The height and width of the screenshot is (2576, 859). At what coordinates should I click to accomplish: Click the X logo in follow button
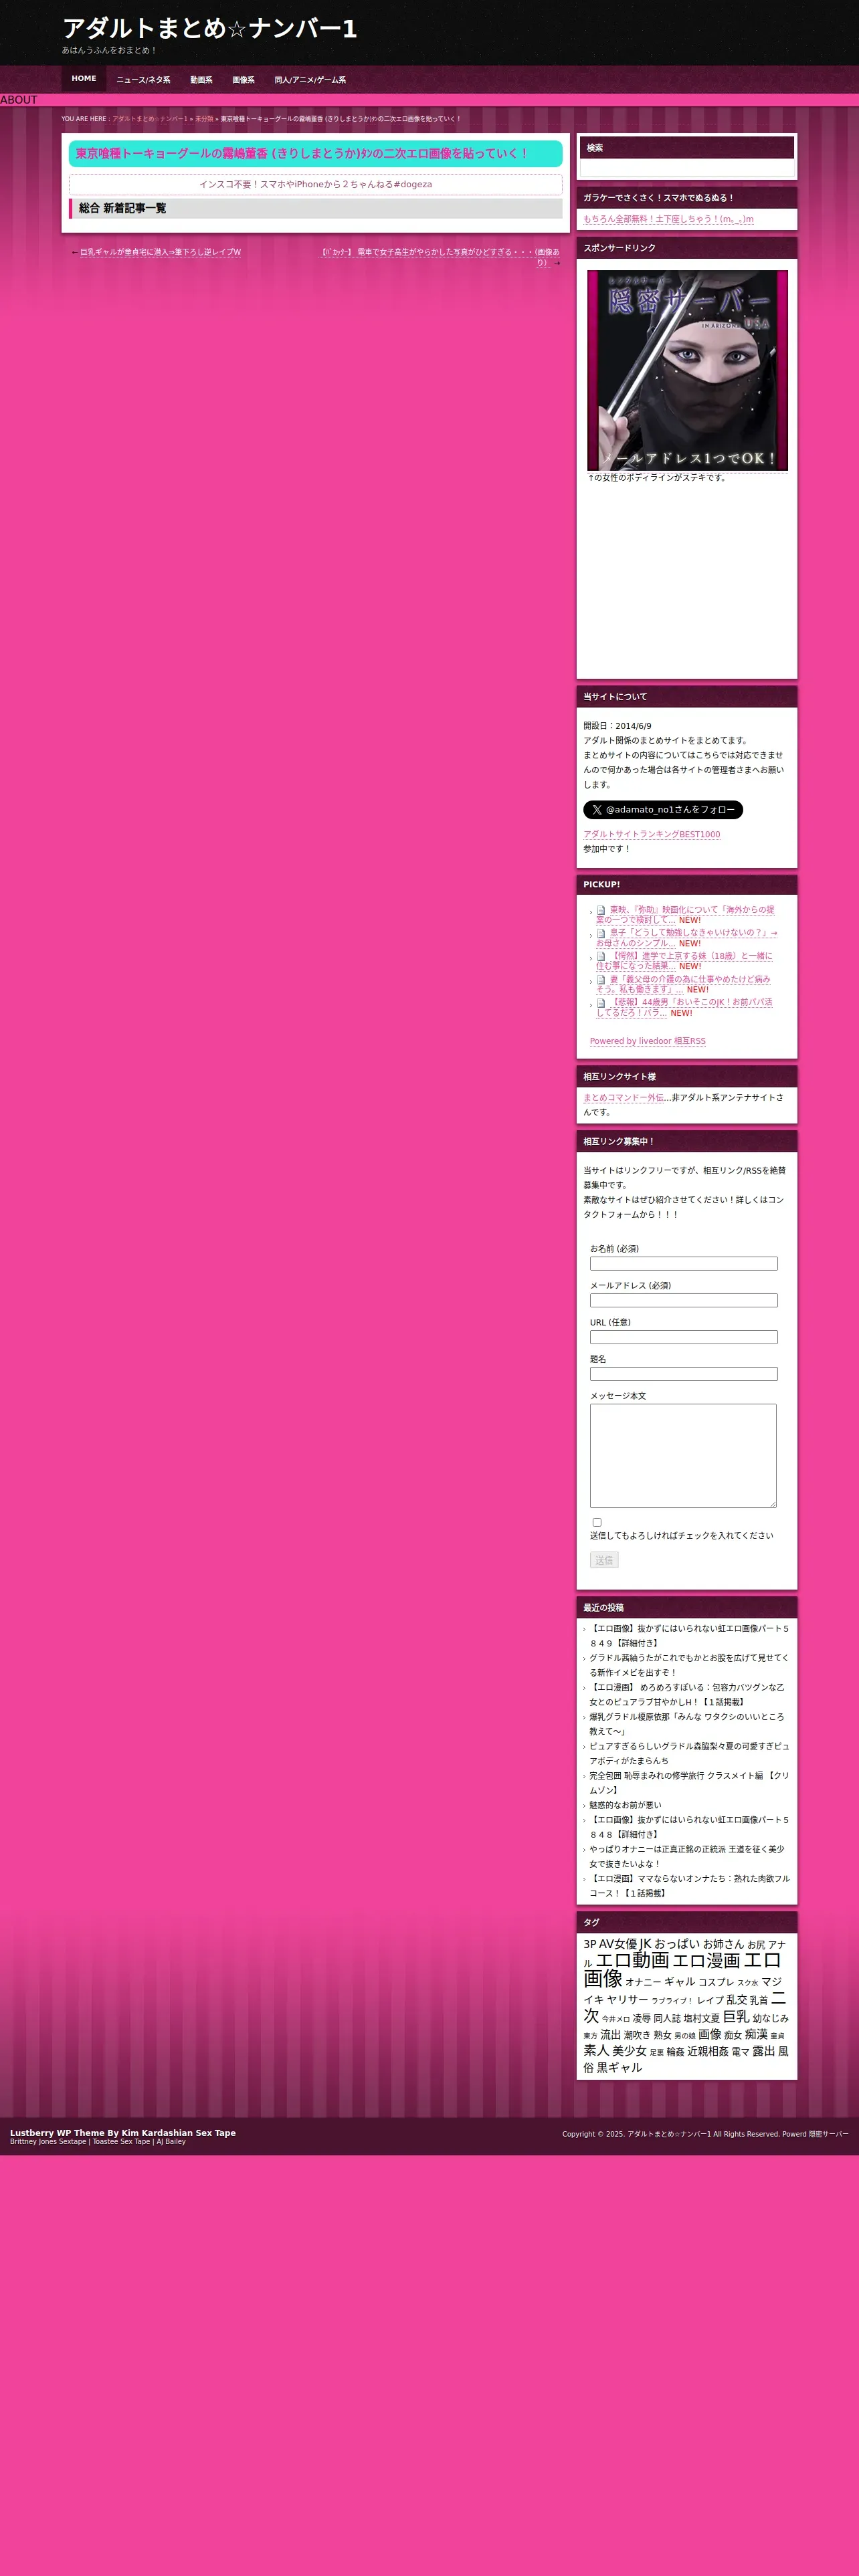coord(597,810)
